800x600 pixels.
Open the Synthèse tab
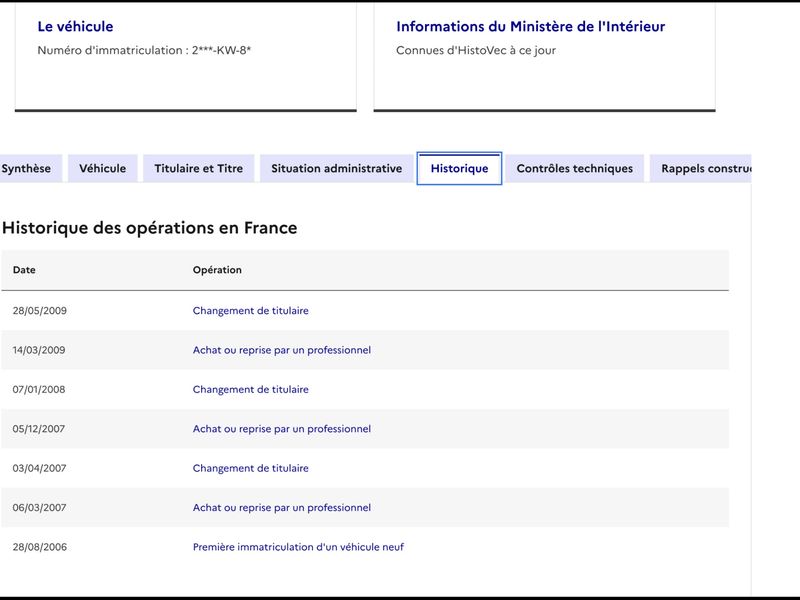click(28, 168)
